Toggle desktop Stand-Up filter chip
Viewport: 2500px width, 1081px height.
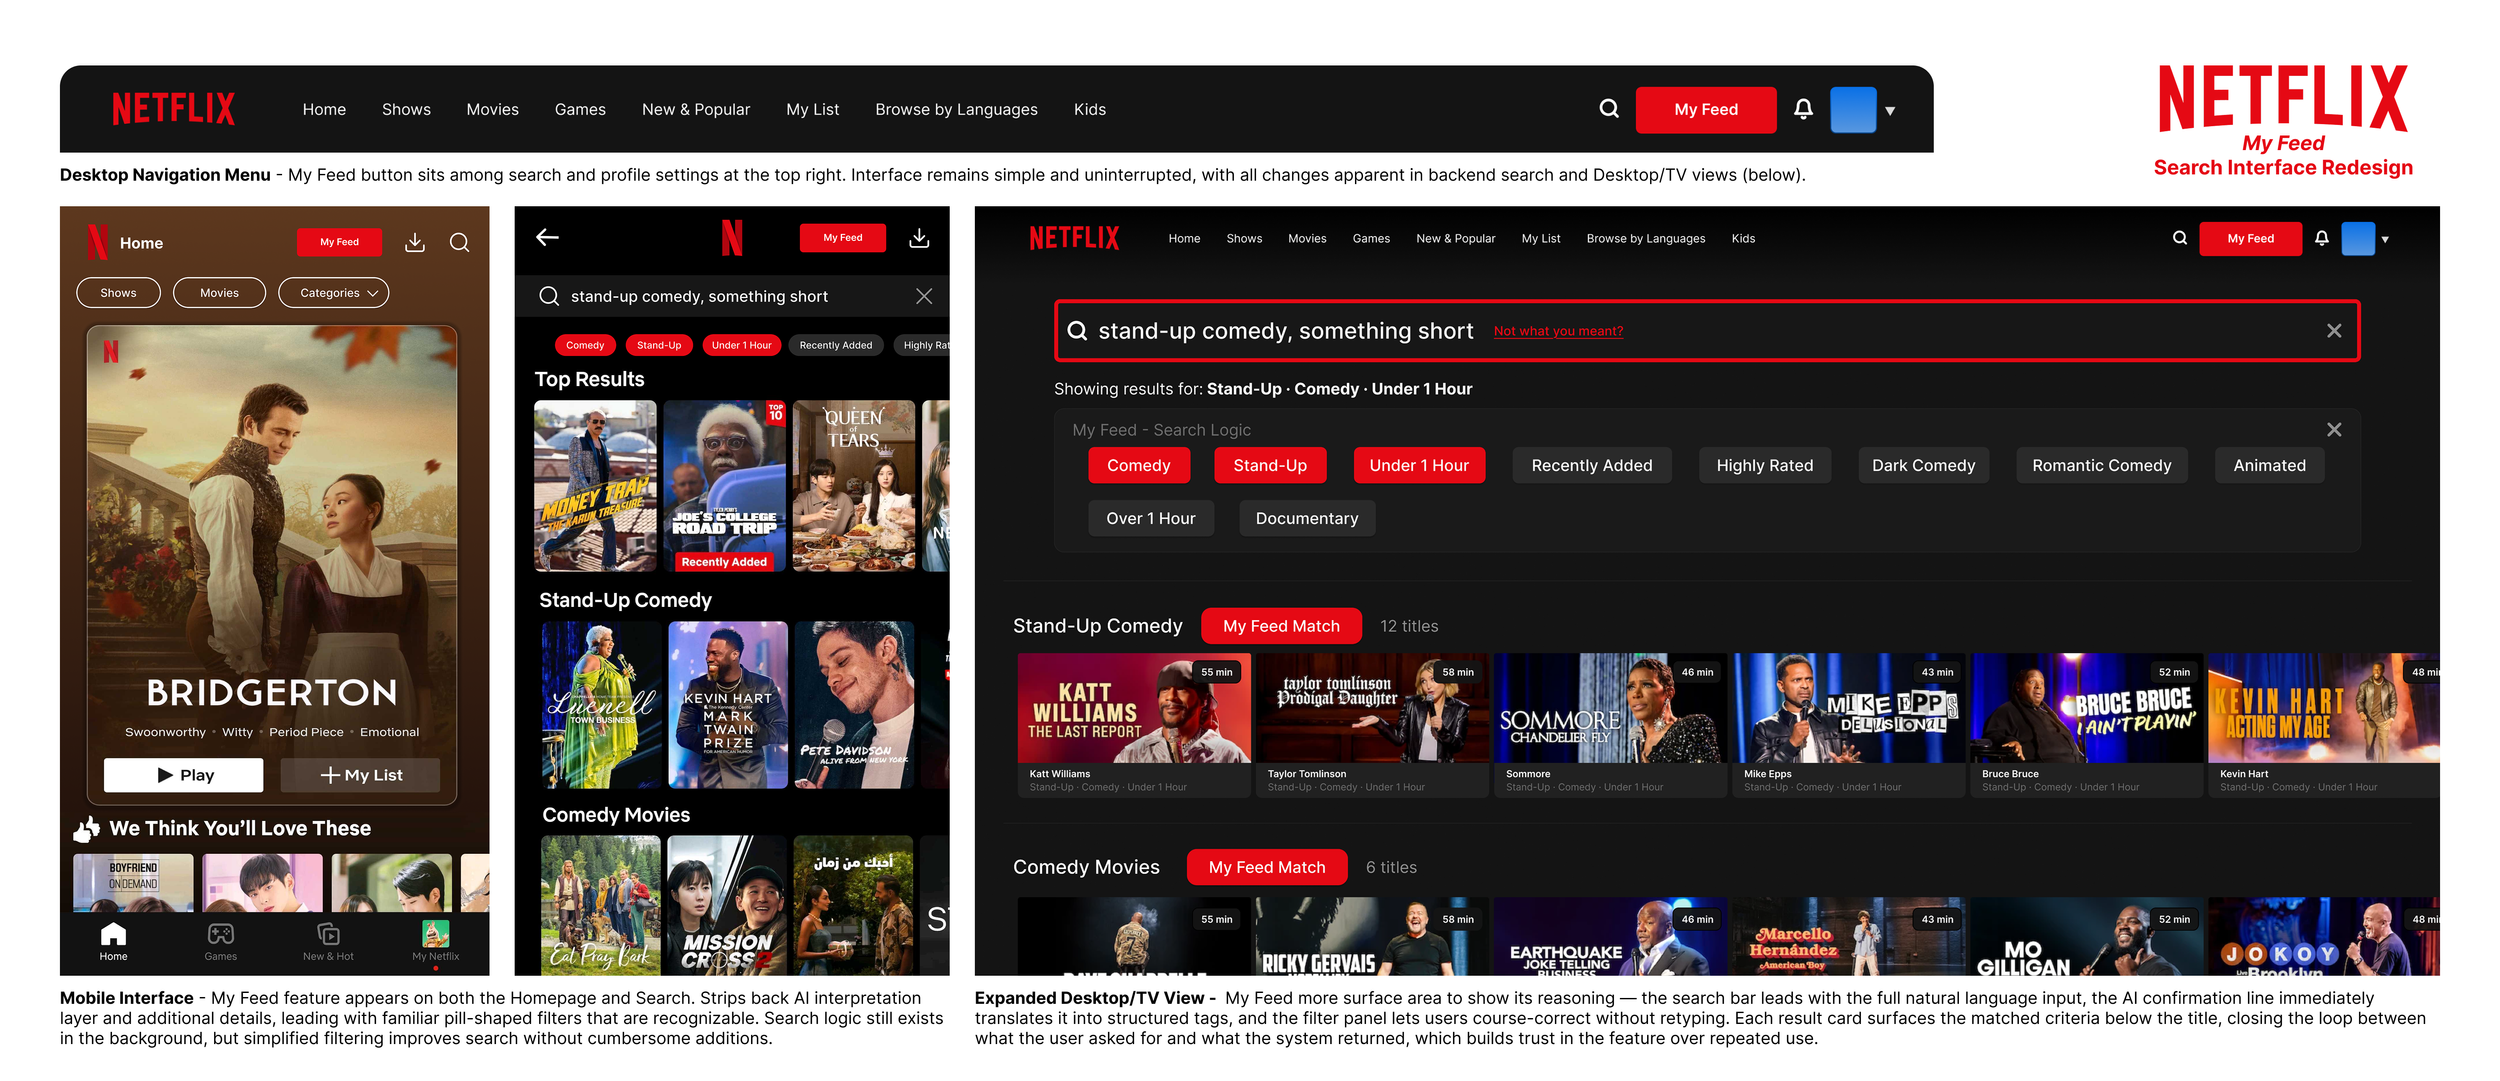(x=1270, y=465)
